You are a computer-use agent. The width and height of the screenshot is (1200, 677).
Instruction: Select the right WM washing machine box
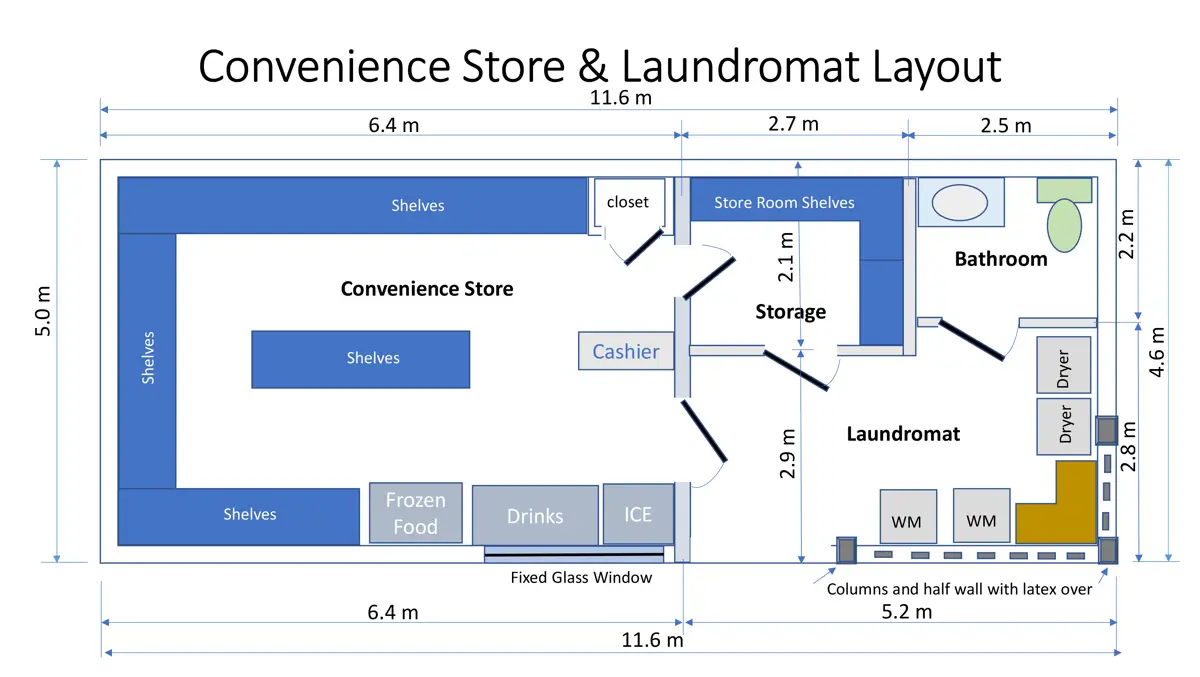tap(981, 517)
